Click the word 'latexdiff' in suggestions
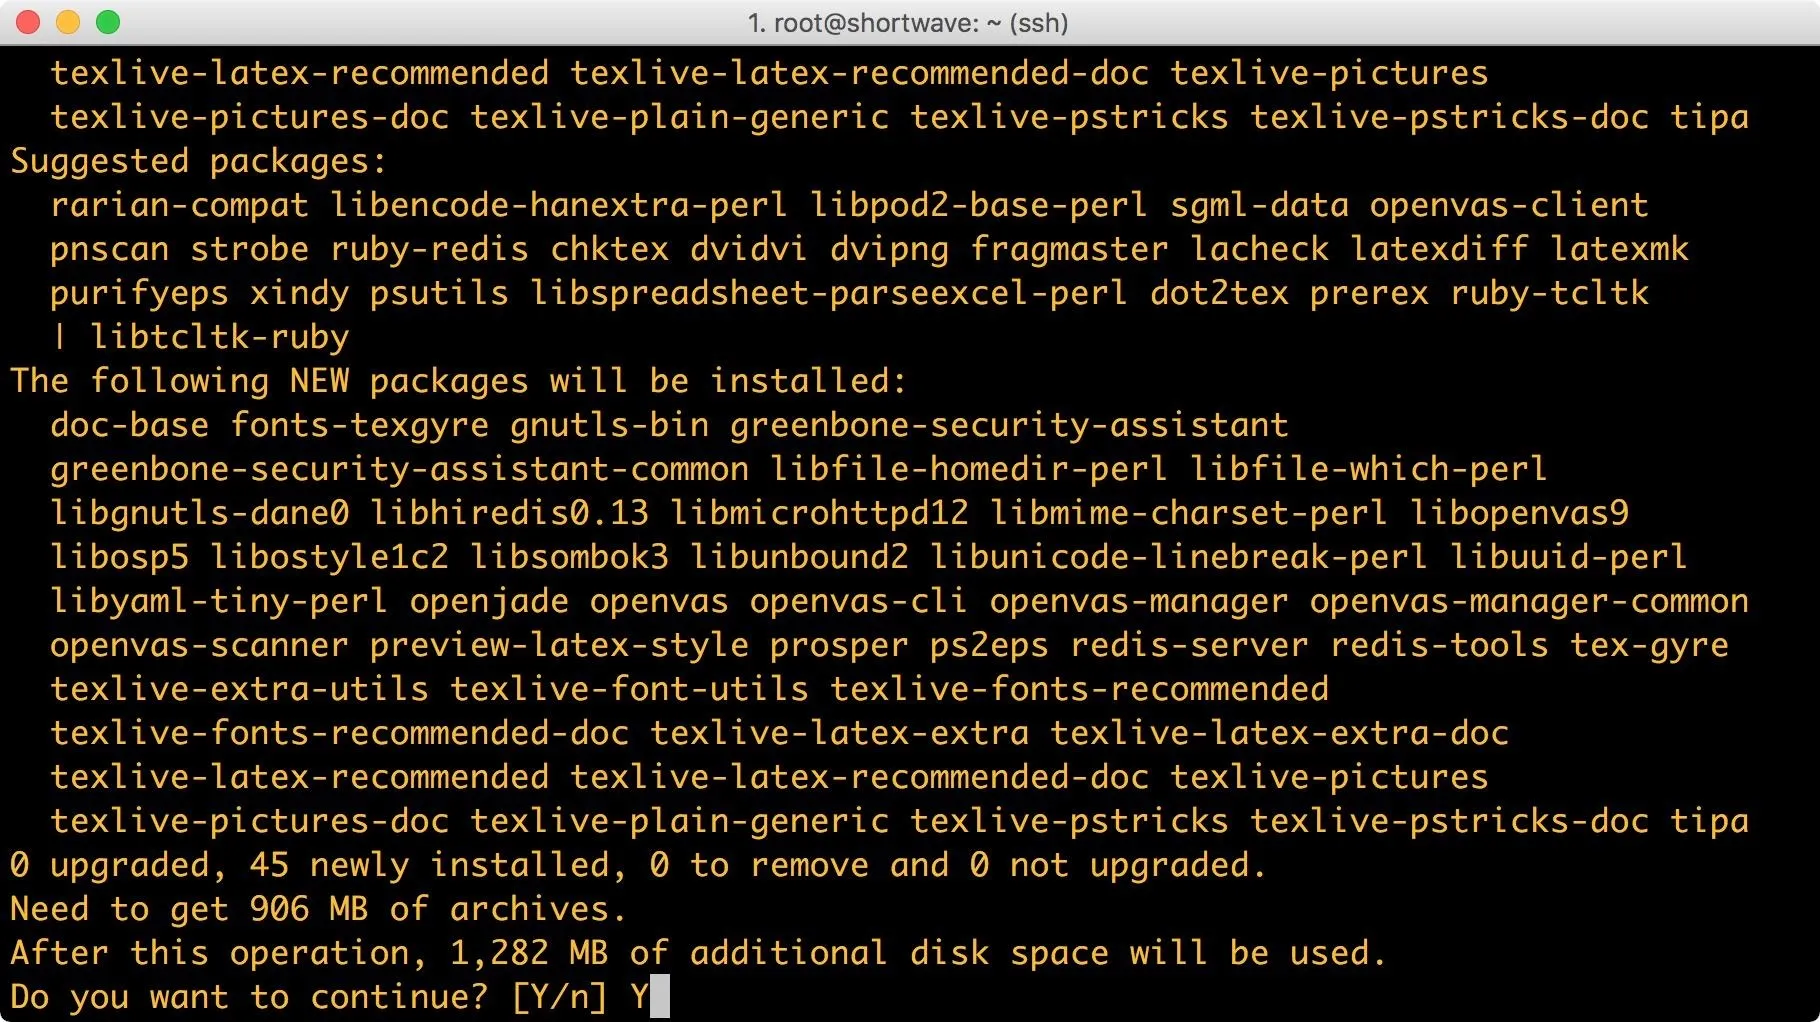This screenshot has height=1022, width=1820. [1439, 249]
